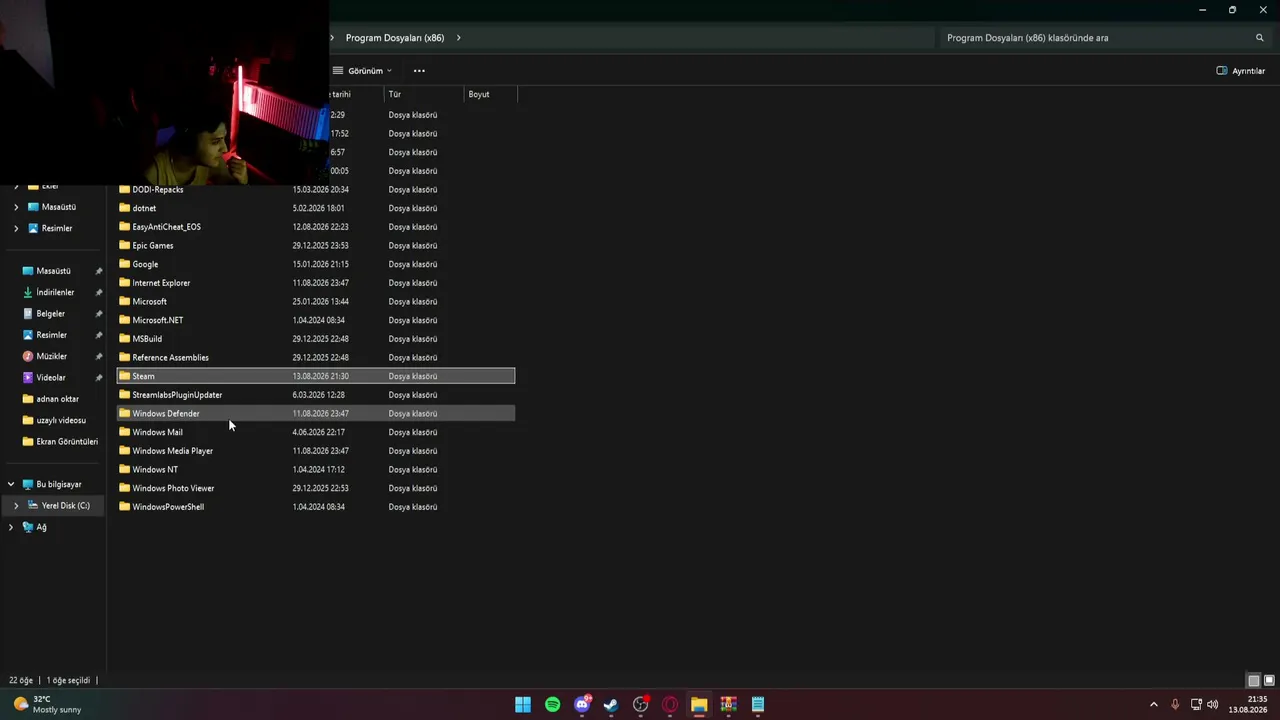
Task: Click the pin icon next to İndirilenler
Action: [x=99, y=292]
